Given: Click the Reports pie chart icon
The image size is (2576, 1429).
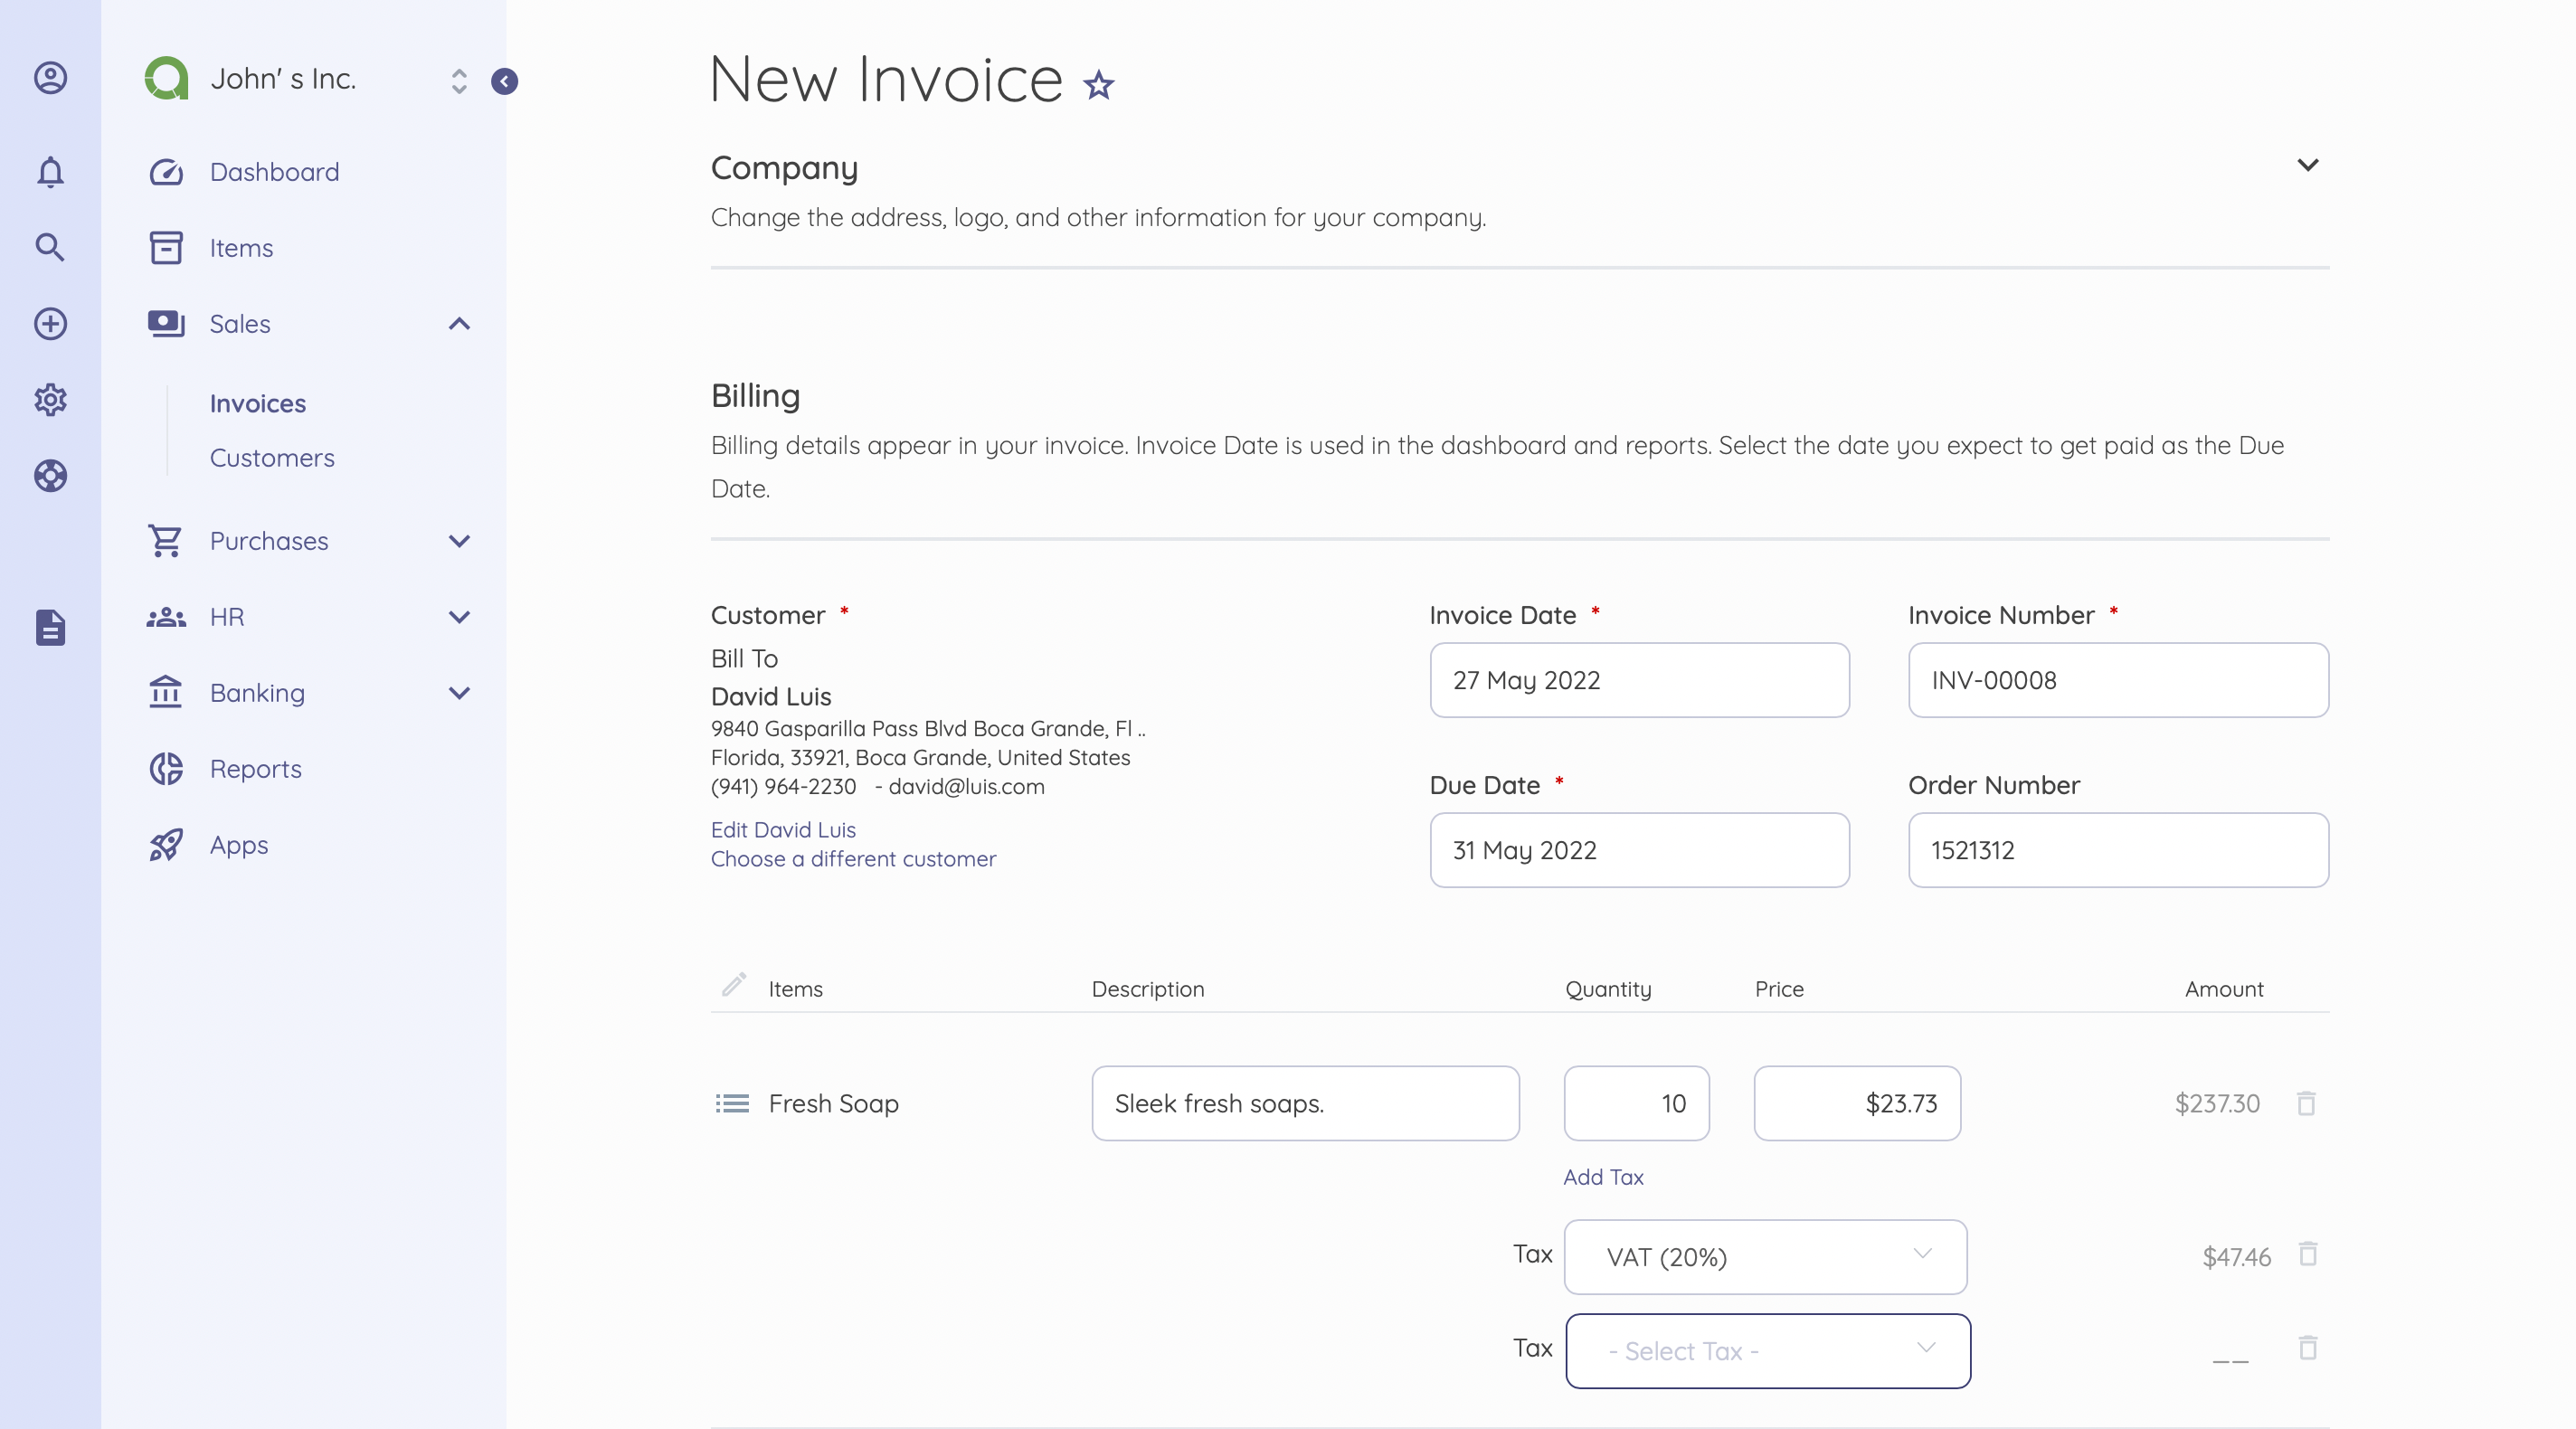Looking at the screenshot, I should 166,768.
